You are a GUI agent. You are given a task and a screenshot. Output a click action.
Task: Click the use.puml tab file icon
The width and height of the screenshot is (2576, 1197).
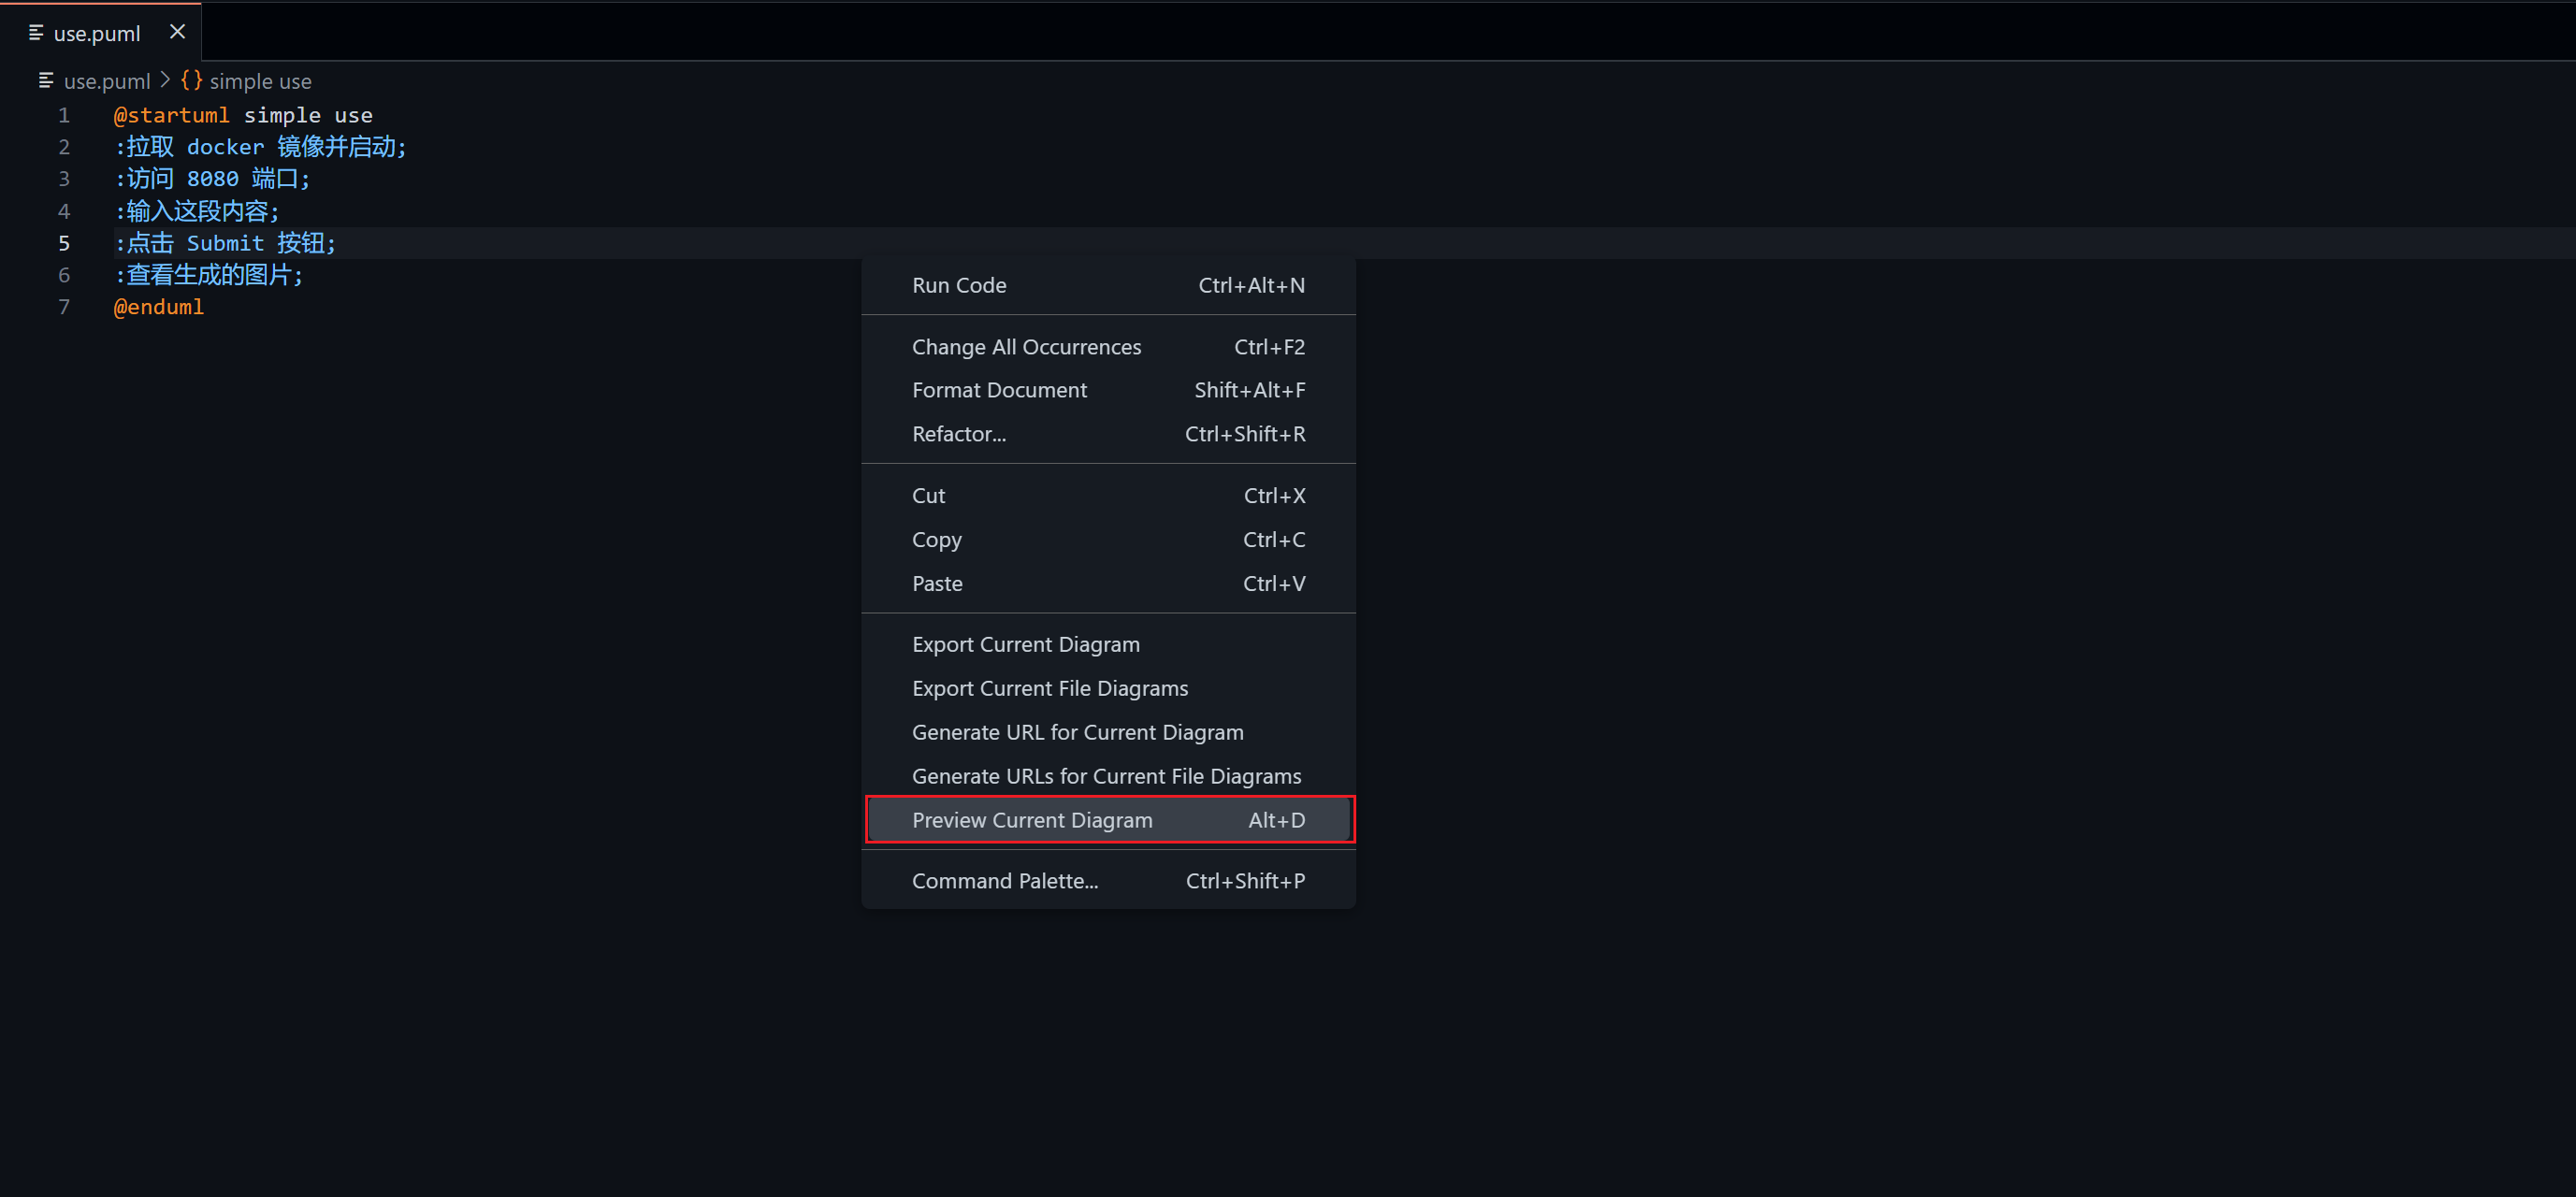pos(36,33)
